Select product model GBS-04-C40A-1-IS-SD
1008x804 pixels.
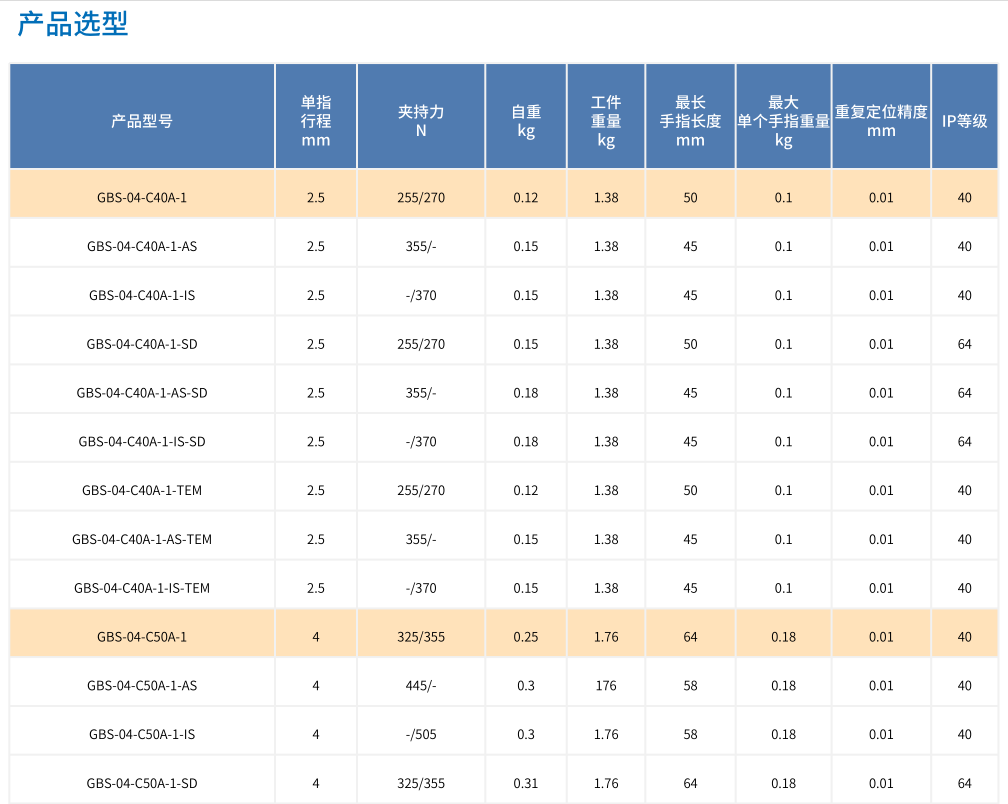(142, 442)
